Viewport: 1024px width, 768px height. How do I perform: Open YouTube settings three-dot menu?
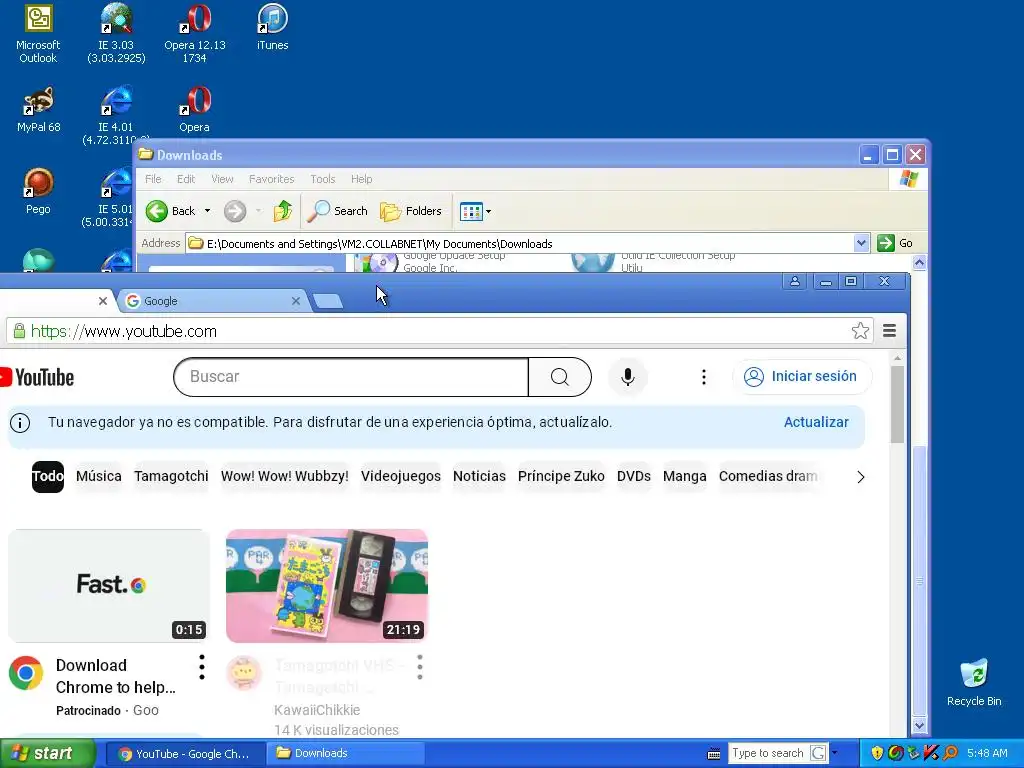click(703, 377)
